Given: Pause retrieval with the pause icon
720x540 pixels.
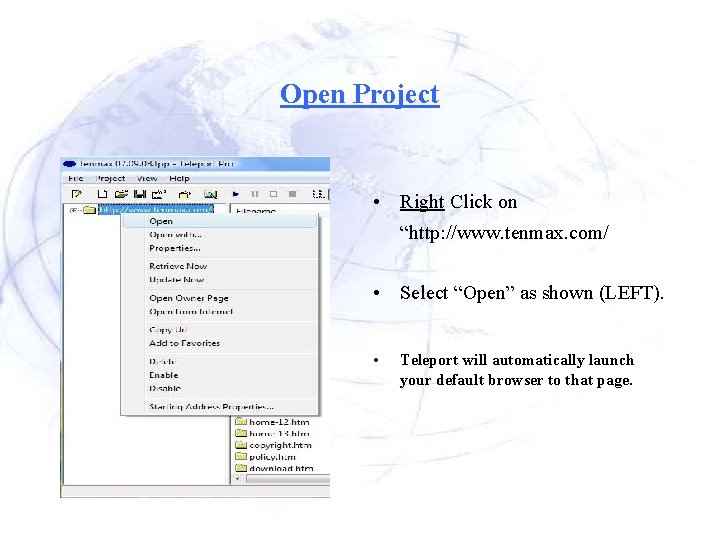Looking at the screenshot, I should [x=255, y=194].
